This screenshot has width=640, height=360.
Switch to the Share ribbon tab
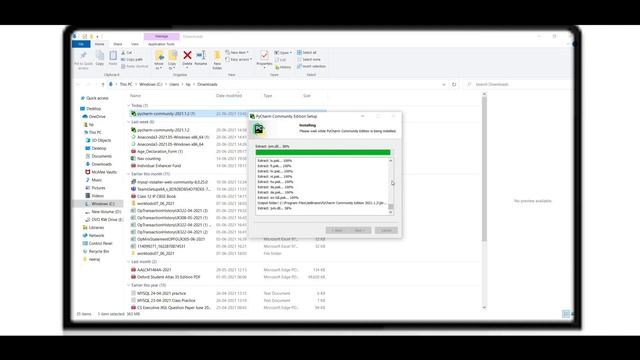pyautogui.click(x=118, y=44)
